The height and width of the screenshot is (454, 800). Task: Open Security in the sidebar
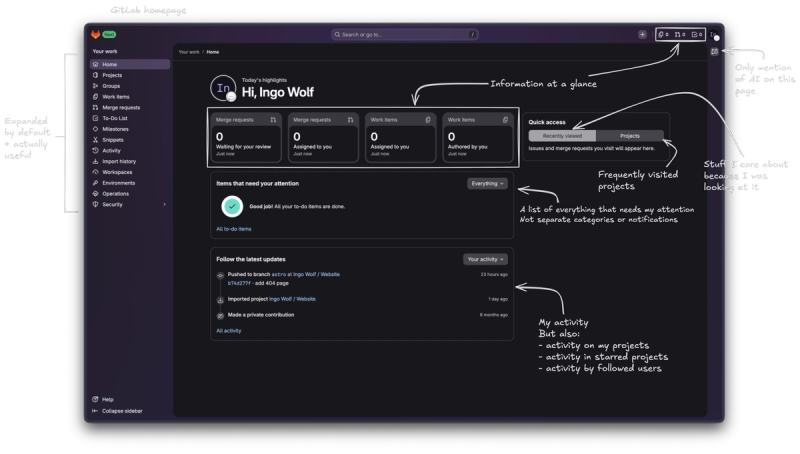click(x=130, y=205)
